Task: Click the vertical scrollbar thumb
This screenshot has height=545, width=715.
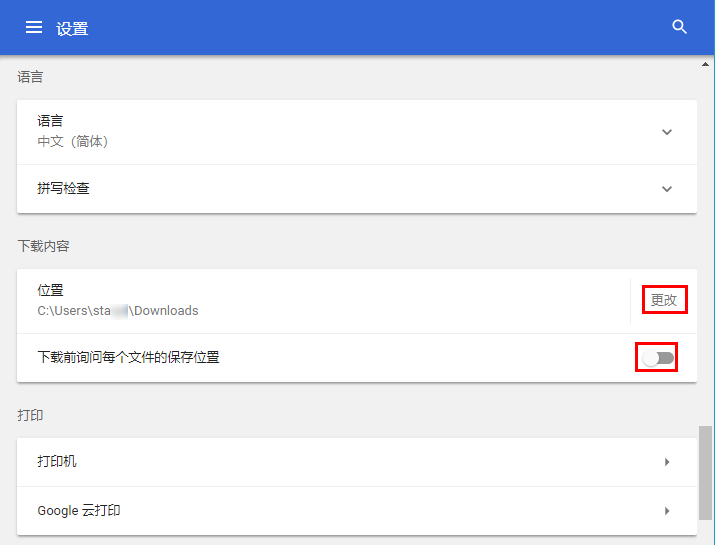Action: (x=706, y=472)
